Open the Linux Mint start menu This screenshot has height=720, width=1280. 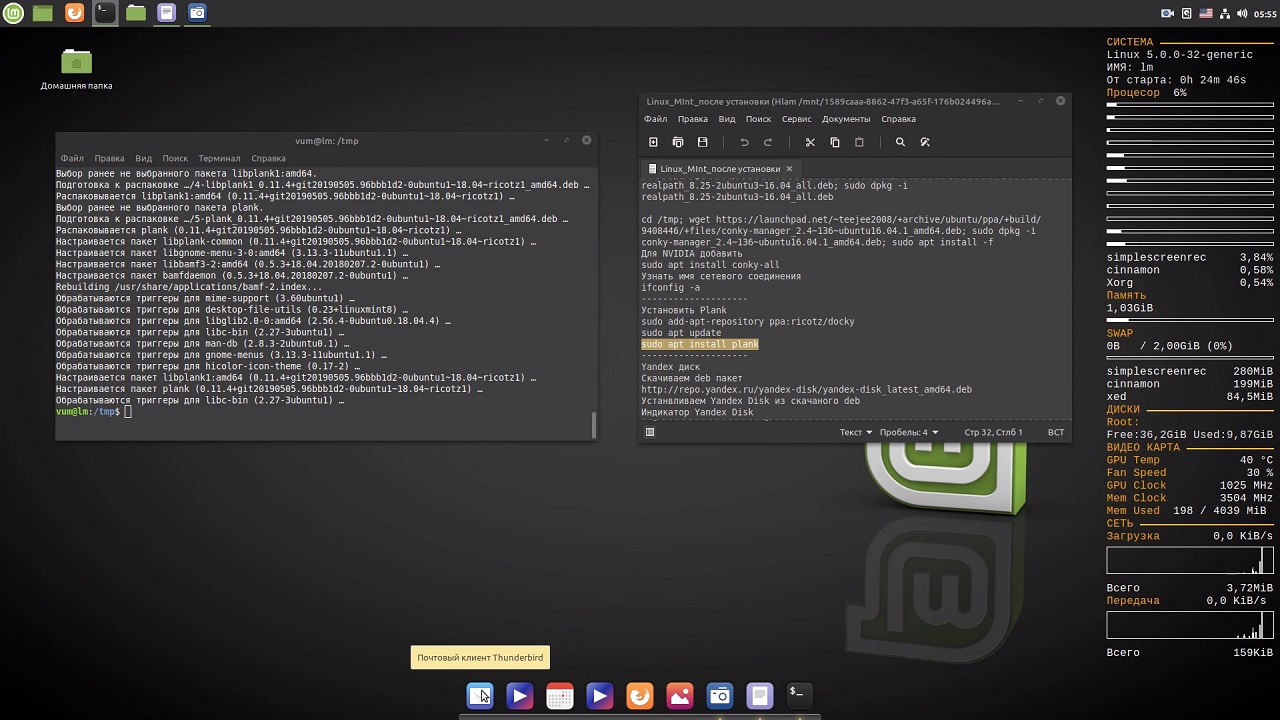click(x=14, y=13)
